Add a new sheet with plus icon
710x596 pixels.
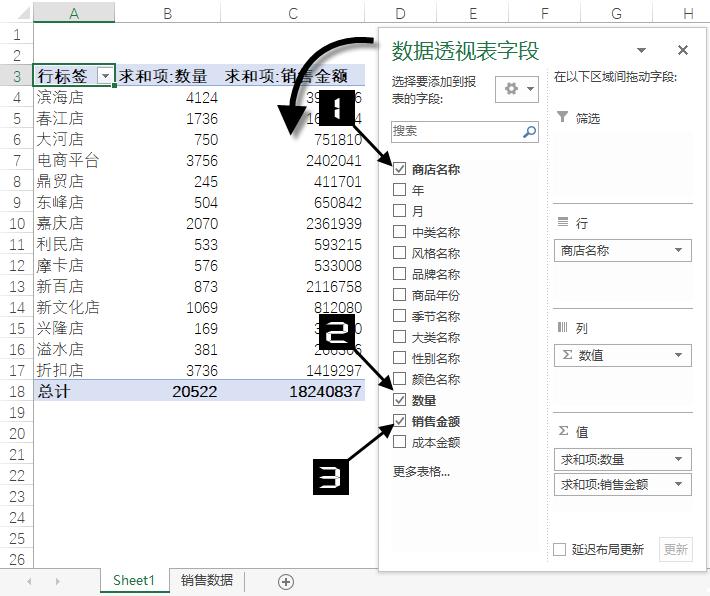tap(286, 582)
